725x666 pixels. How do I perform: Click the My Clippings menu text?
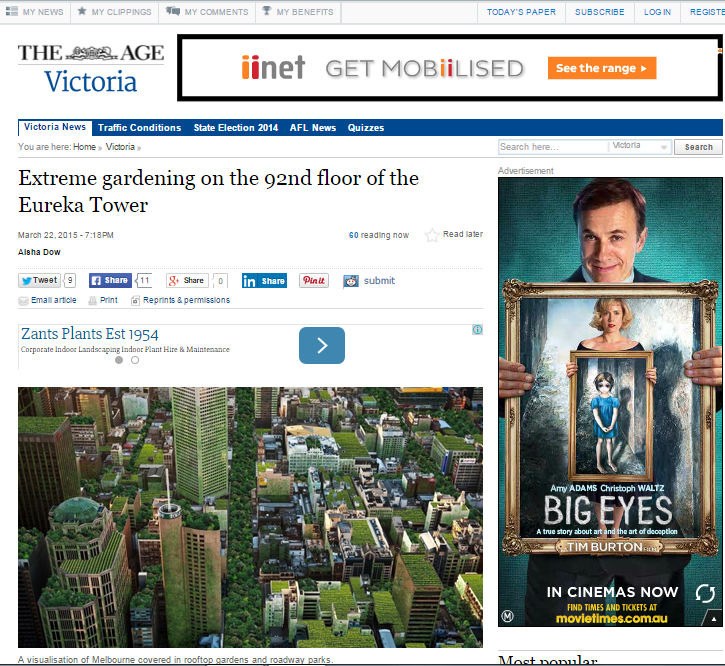click(122, 12)
